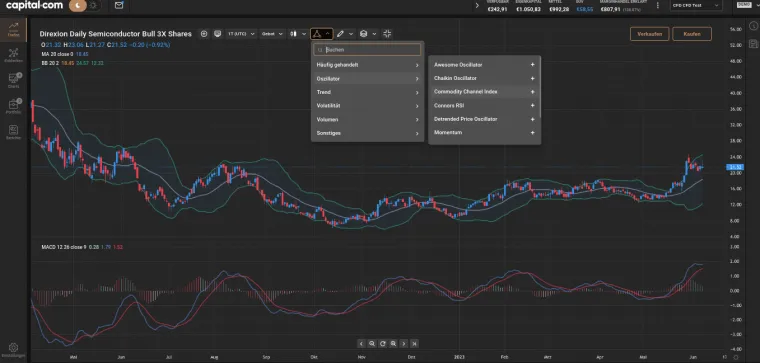Viewport: 760px width, 363px height.
Task: Click the collapse fullscreen chart icon
Action: pos(387,34)
